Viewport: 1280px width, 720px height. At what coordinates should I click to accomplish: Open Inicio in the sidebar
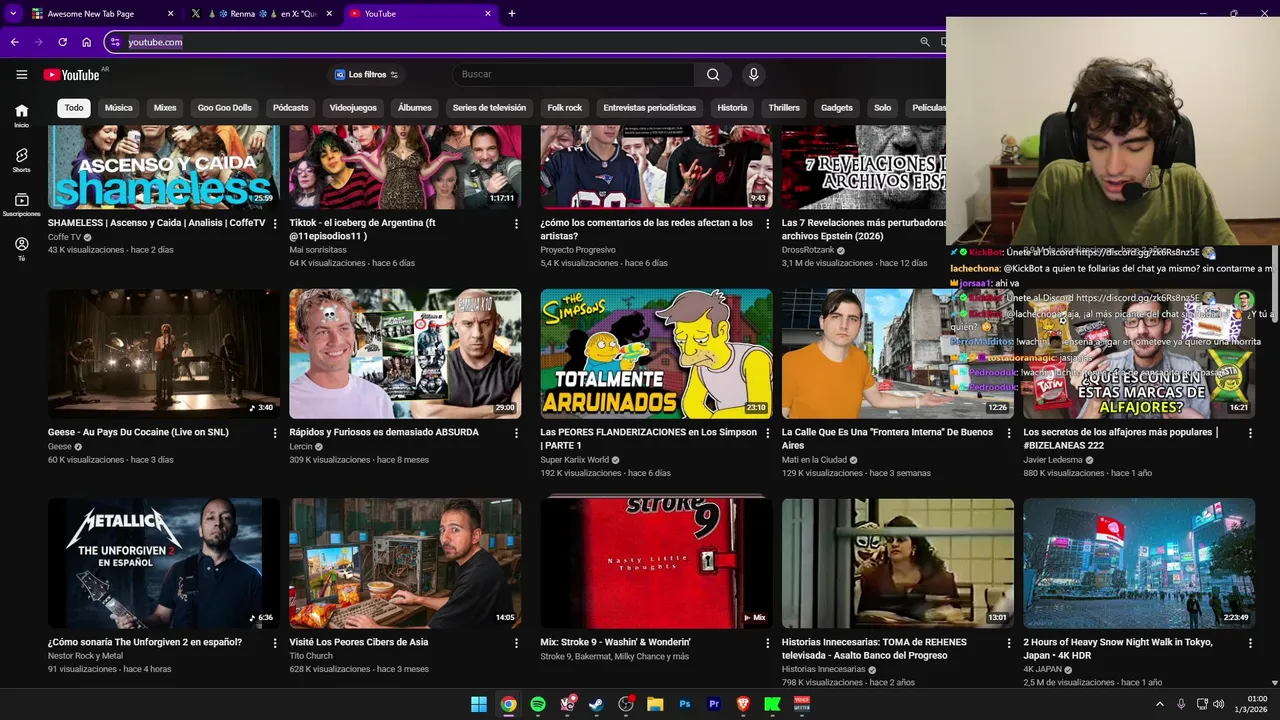pos(21,116)
